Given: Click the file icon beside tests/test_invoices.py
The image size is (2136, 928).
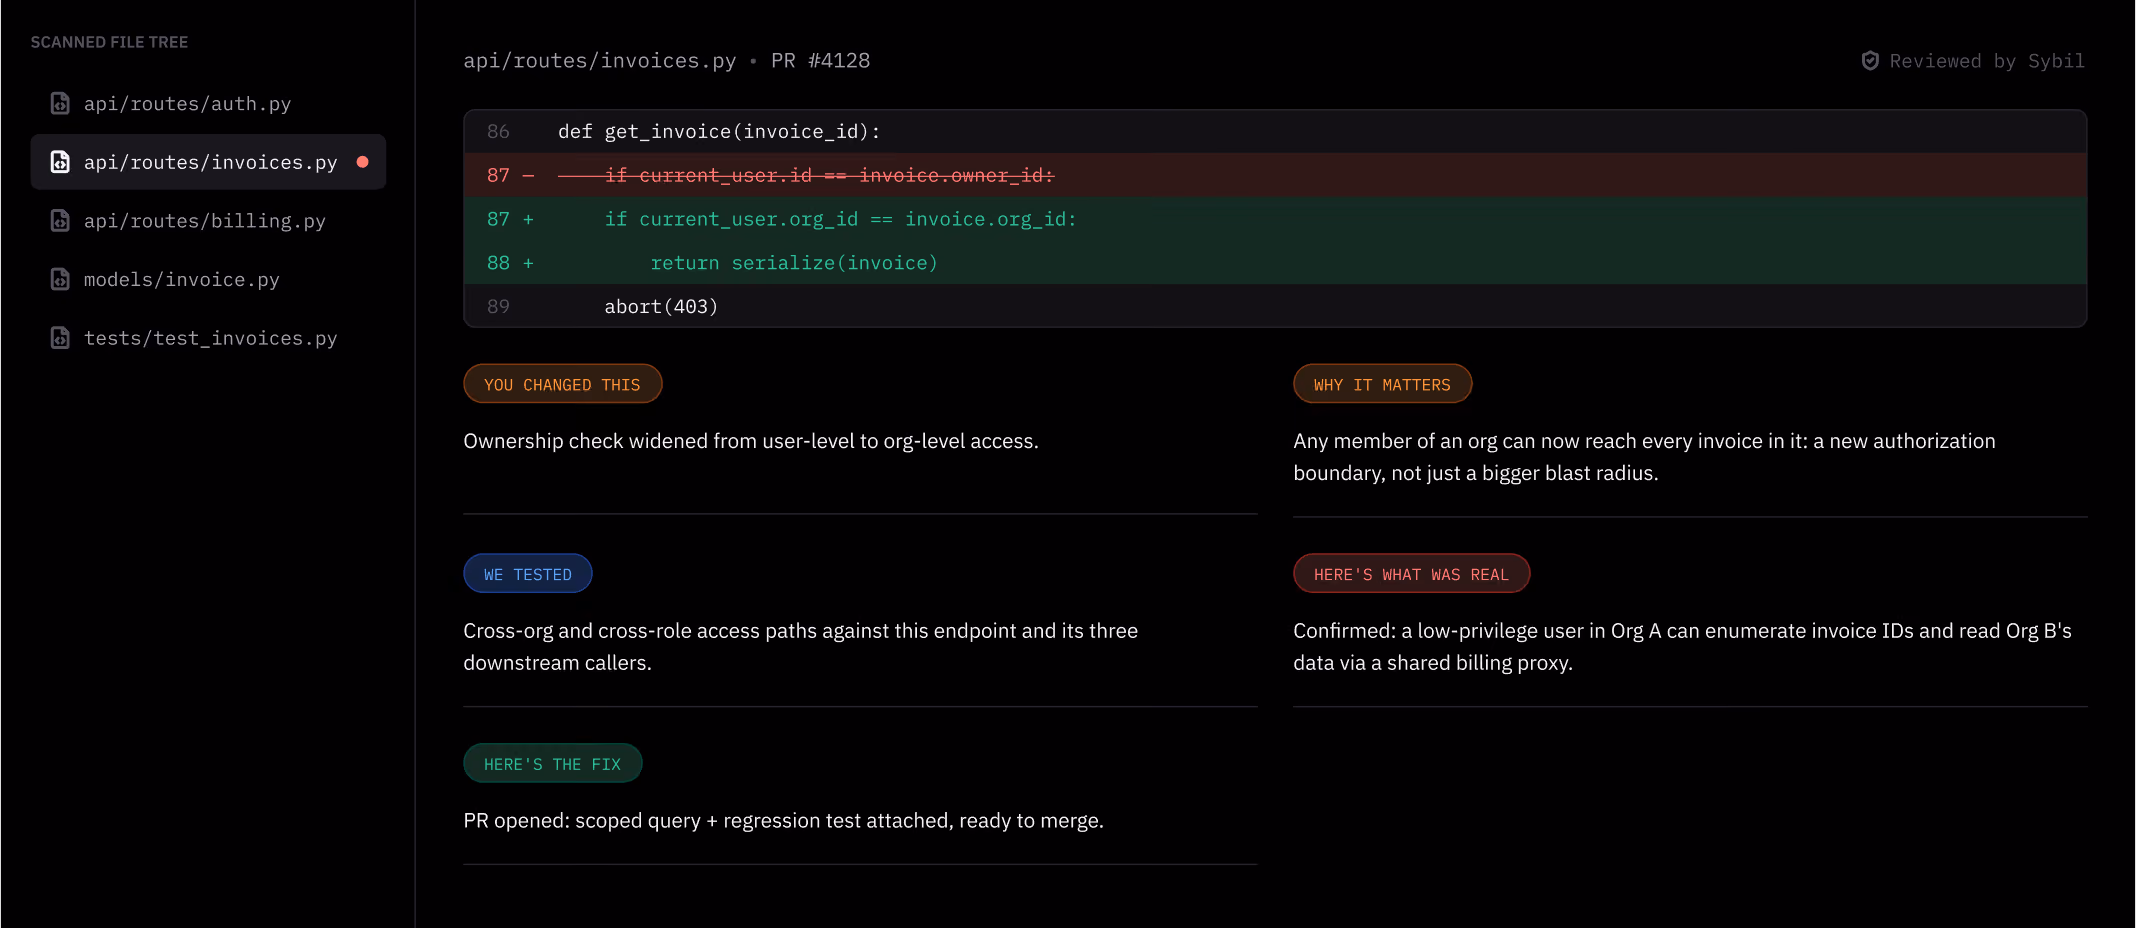Looking at the screenshot, I should coord(60,338).
